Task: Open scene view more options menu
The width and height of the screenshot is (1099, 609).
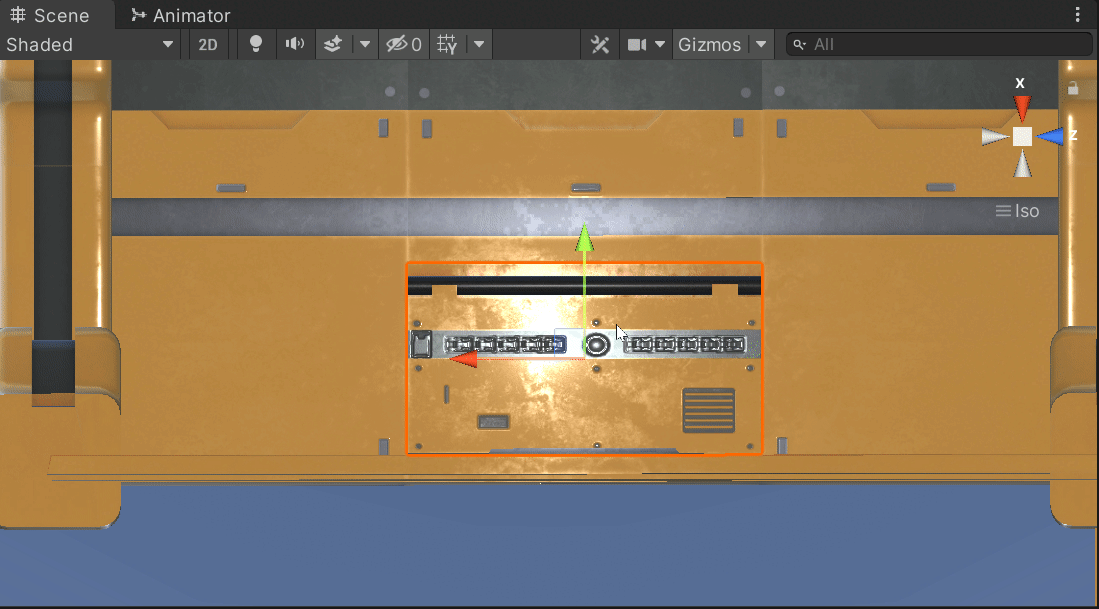Action: (x=1077, y=15)
